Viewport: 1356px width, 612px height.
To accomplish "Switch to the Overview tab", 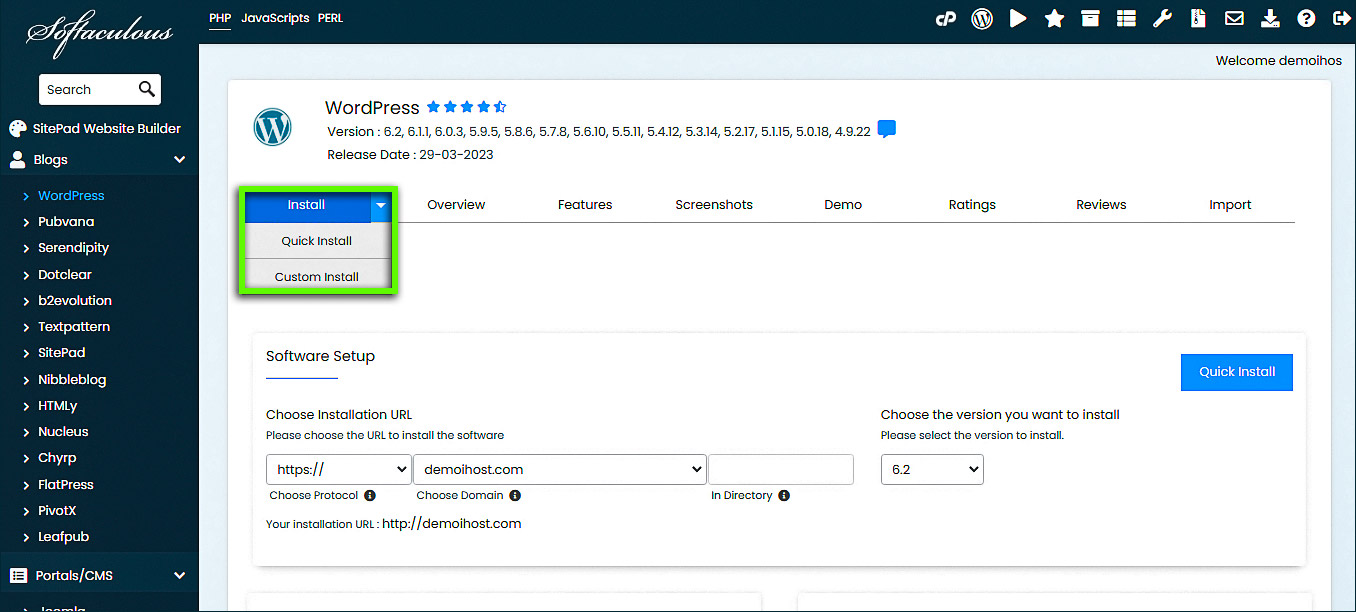I will click(x=456, y=205).
